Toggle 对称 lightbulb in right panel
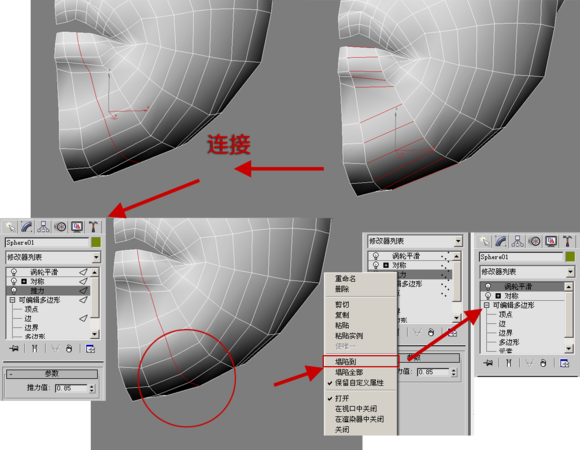Image resolution: width=580 pixels, height=450 pixels. (488, 295)
